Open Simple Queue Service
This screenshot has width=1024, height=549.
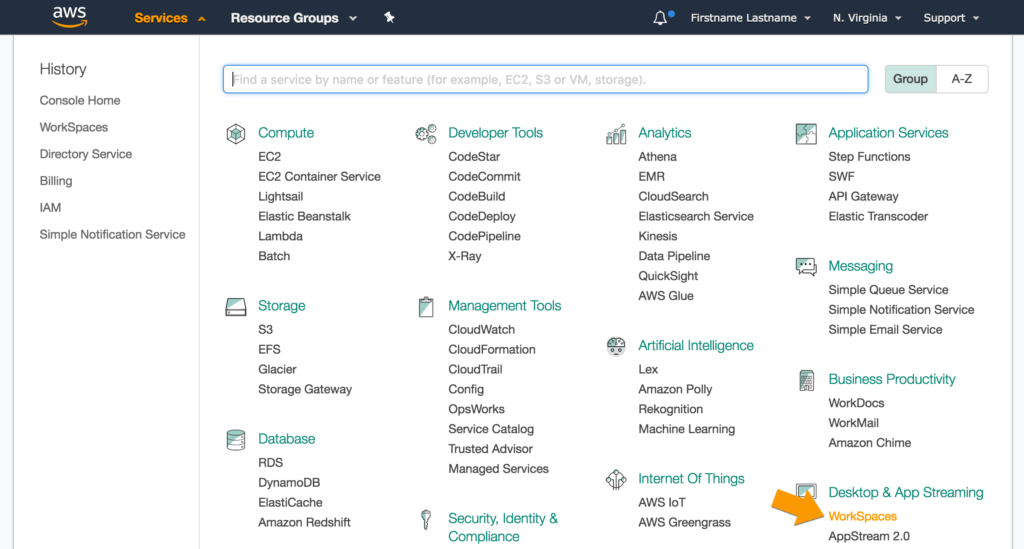pos(888,290)
